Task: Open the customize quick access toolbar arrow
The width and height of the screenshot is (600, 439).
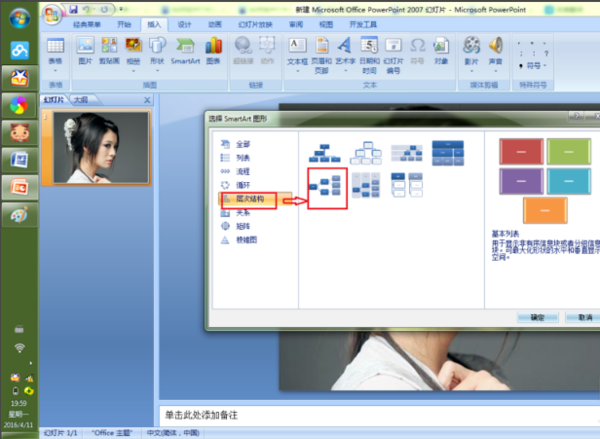Action: [121, 9]
